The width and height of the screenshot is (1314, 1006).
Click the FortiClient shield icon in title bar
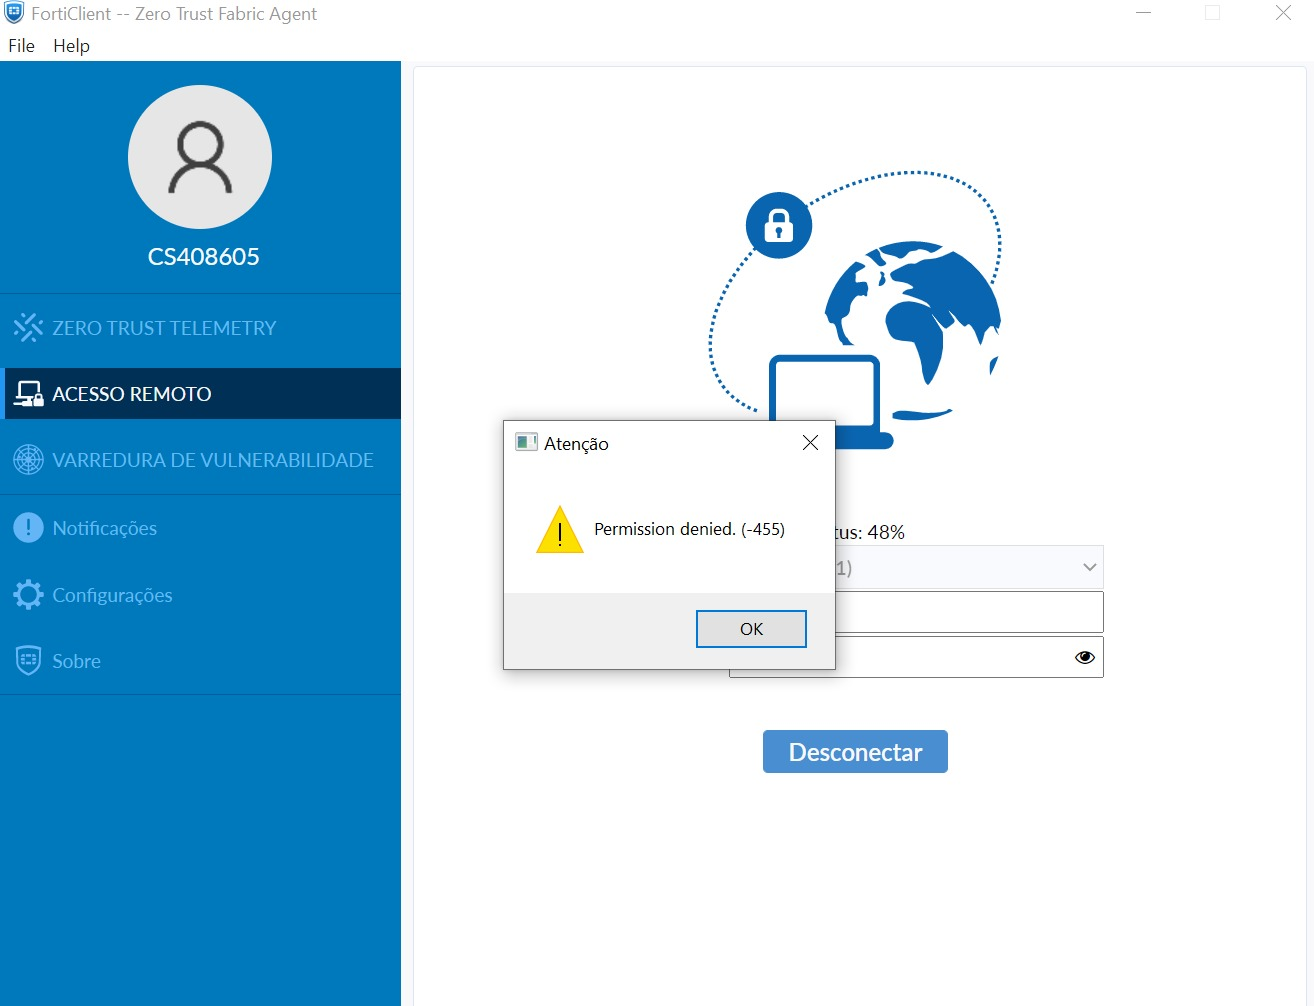(14, 13)
